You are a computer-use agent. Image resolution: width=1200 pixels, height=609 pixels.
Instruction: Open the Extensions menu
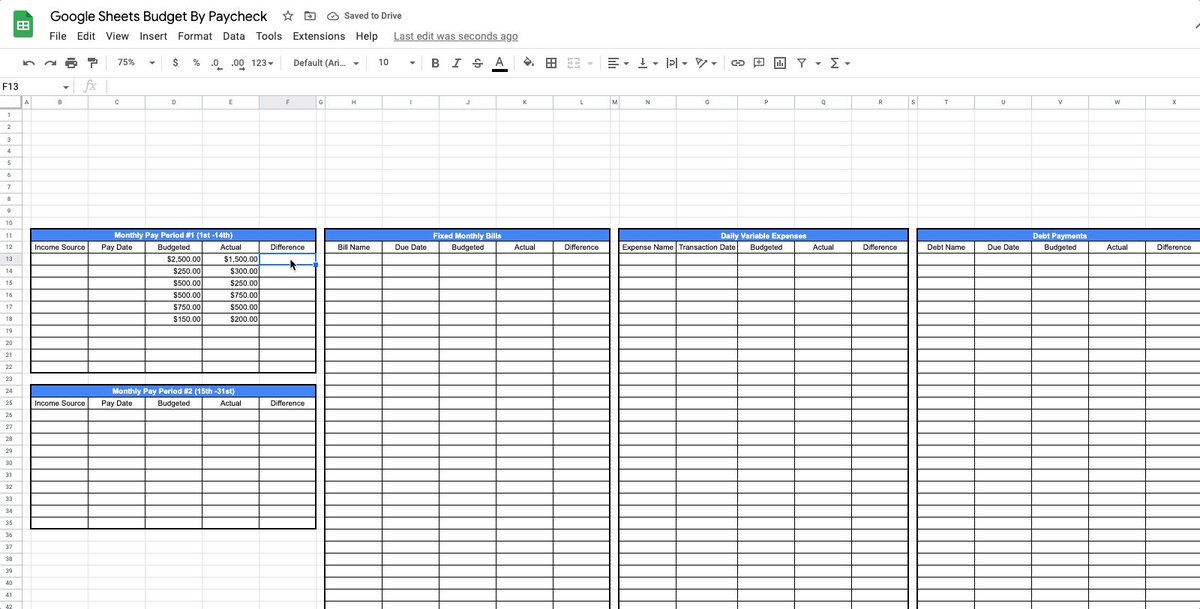point(319,36)
